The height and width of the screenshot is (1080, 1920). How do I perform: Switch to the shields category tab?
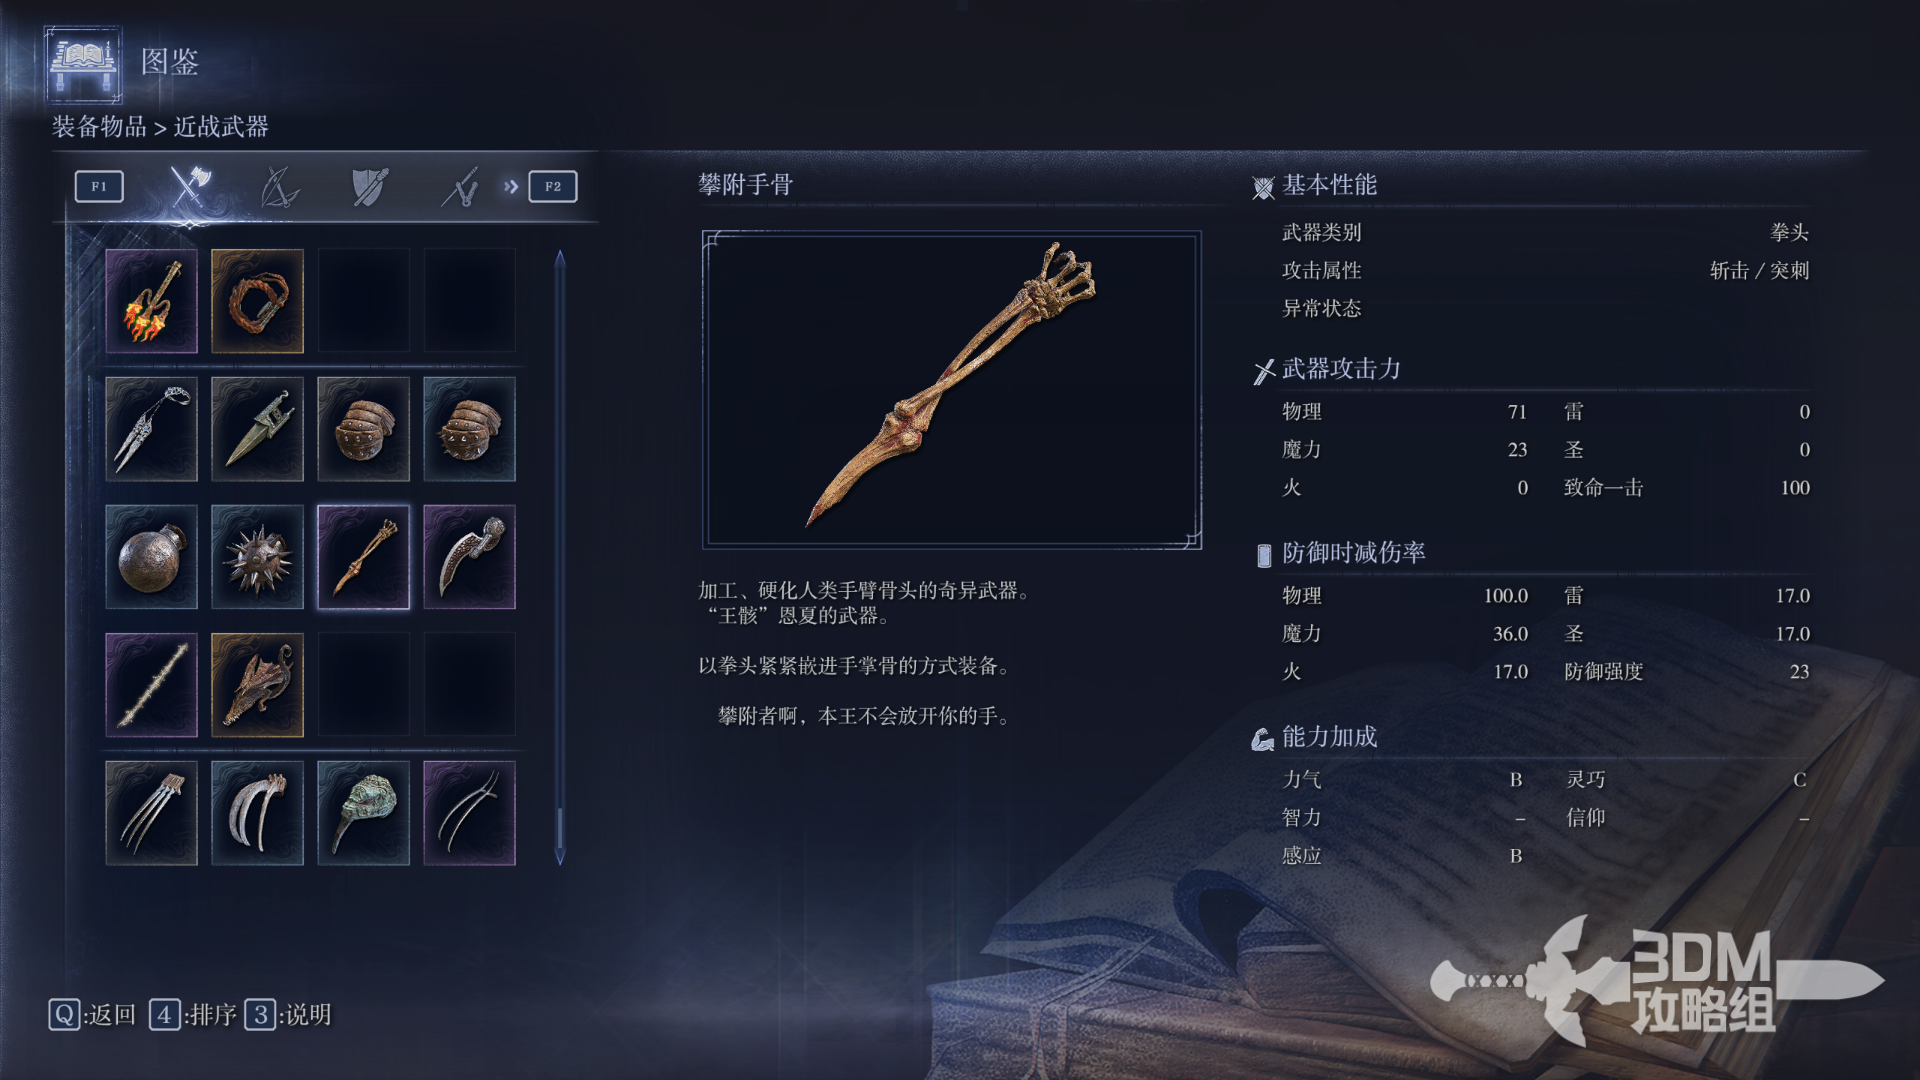tap(370, 186)
